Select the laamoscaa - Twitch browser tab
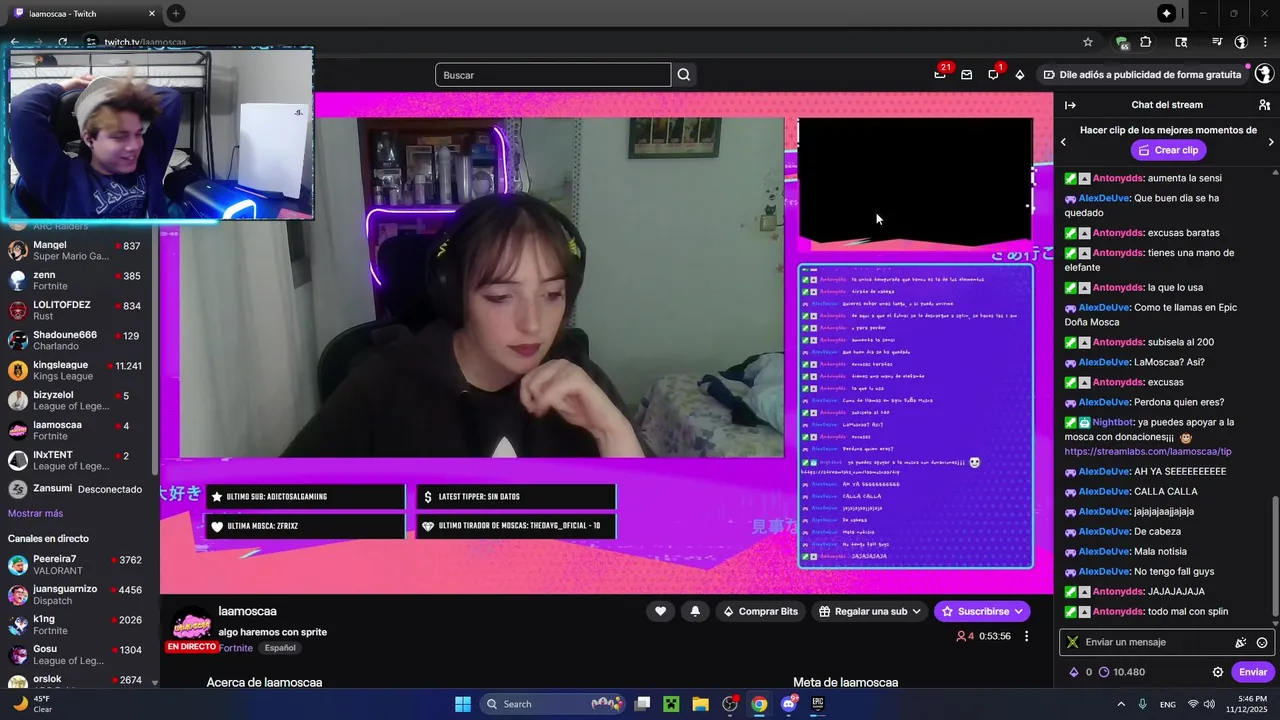The width and height of the screenshot is (1280, 720). [85, 13]
